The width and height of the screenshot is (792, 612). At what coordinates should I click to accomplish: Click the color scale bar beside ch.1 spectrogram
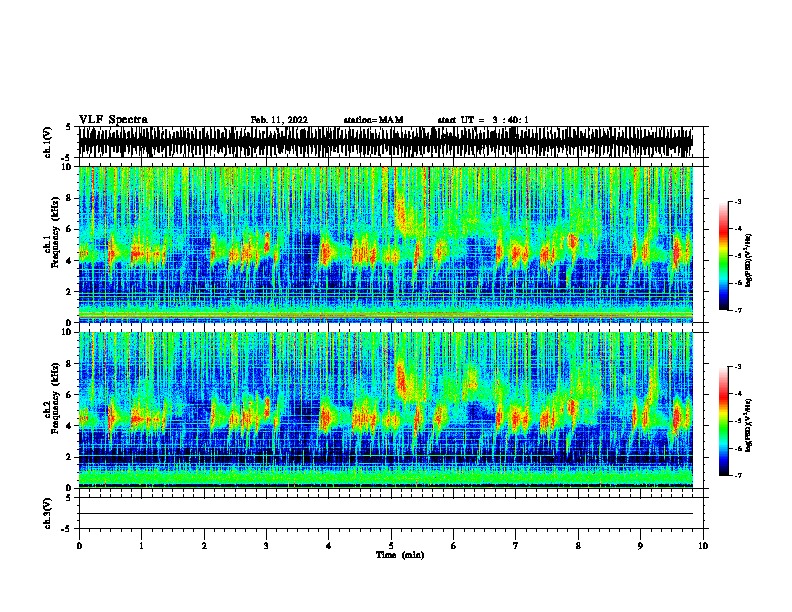pos(724,256)
